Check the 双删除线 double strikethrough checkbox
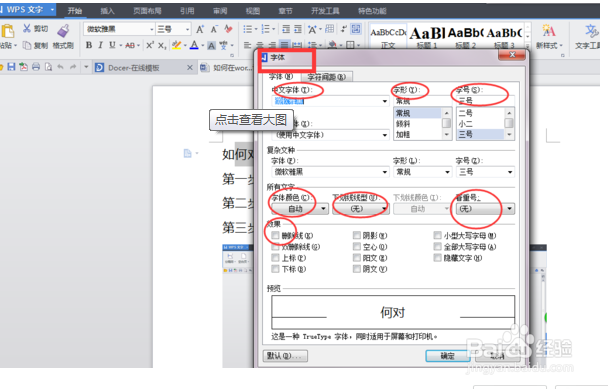 [275, 246]
